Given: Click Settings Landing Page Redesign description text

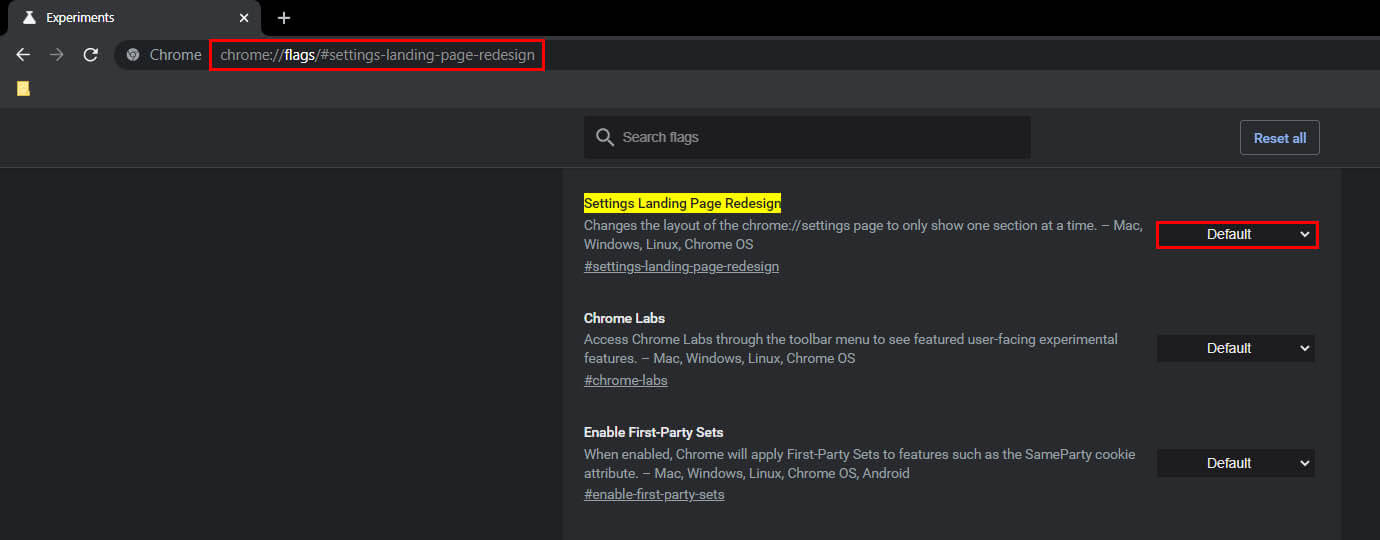Looking at the screenshot, I should 863,235.
